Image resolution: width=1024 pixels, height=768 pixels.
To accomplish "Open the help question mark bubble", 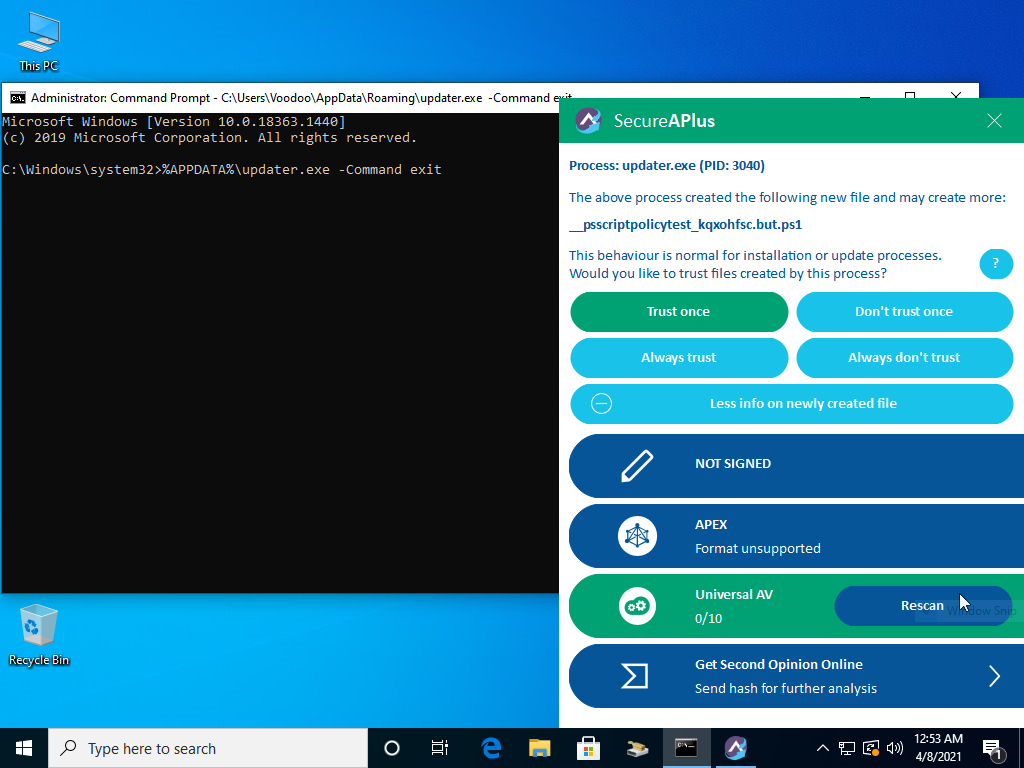I will [x=995, y=264].
